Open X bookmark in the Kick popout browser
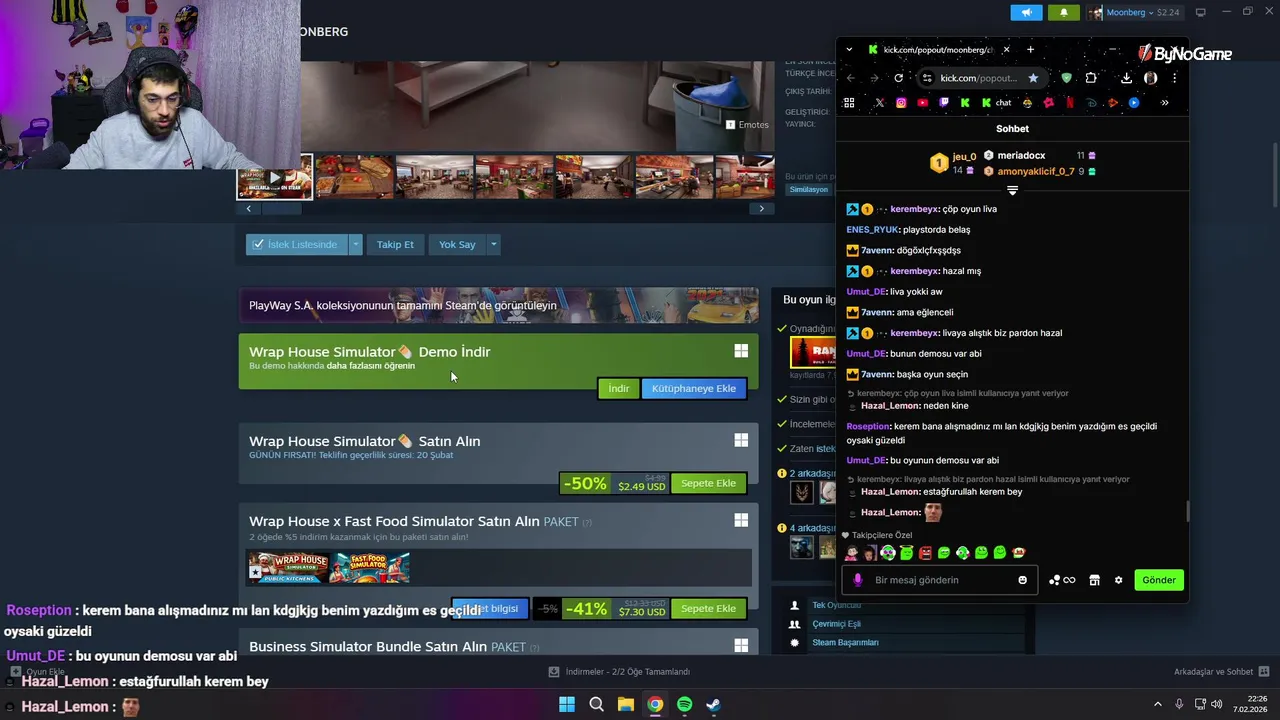The image size is (1280, 720). point(879,102)
